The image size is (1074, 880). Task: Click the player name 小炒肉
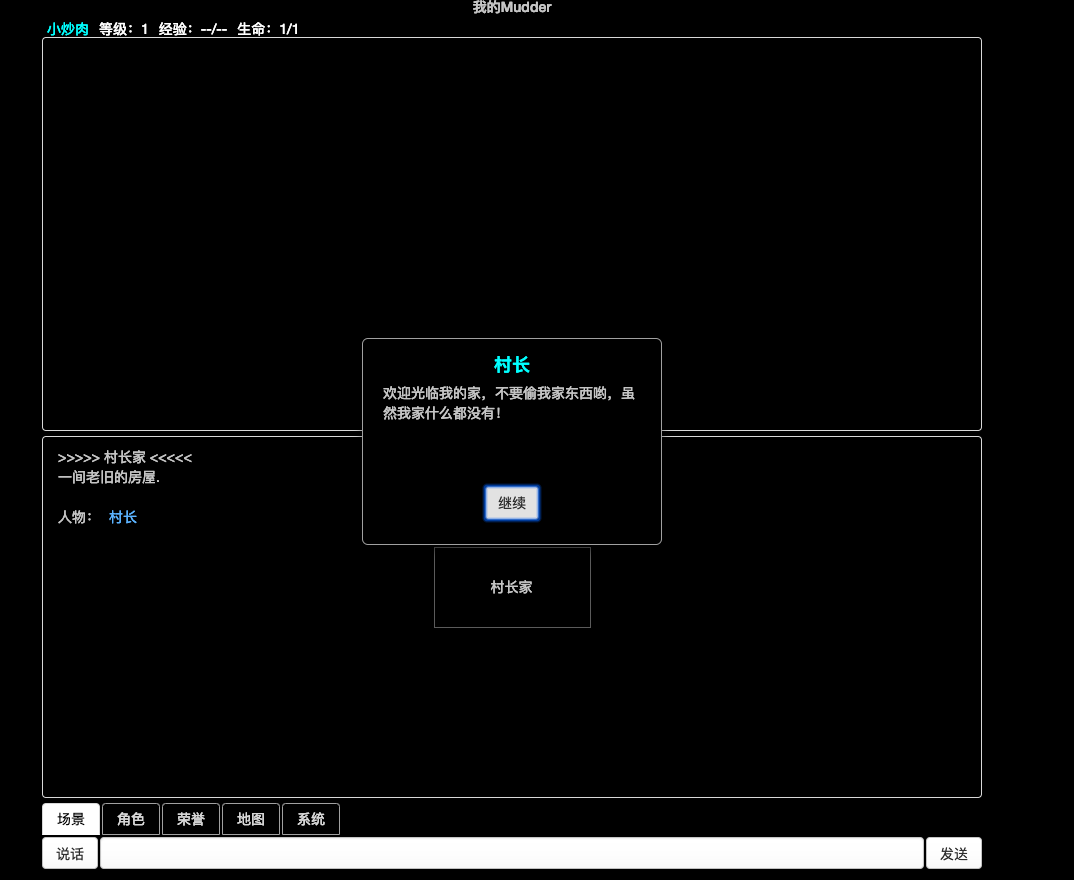[x=67, y=29]
